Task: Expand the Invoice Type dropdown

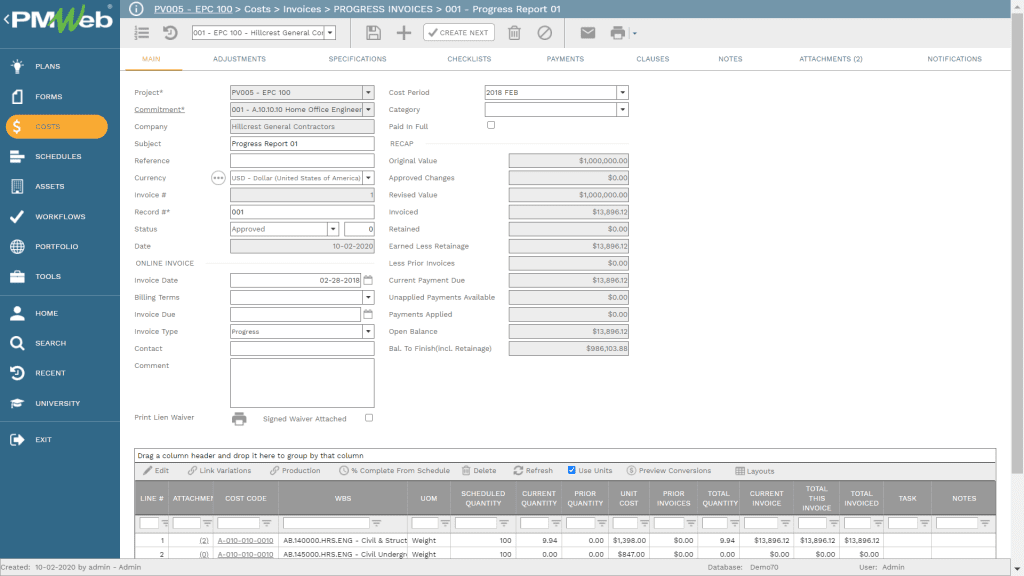Action: point(368,332)
